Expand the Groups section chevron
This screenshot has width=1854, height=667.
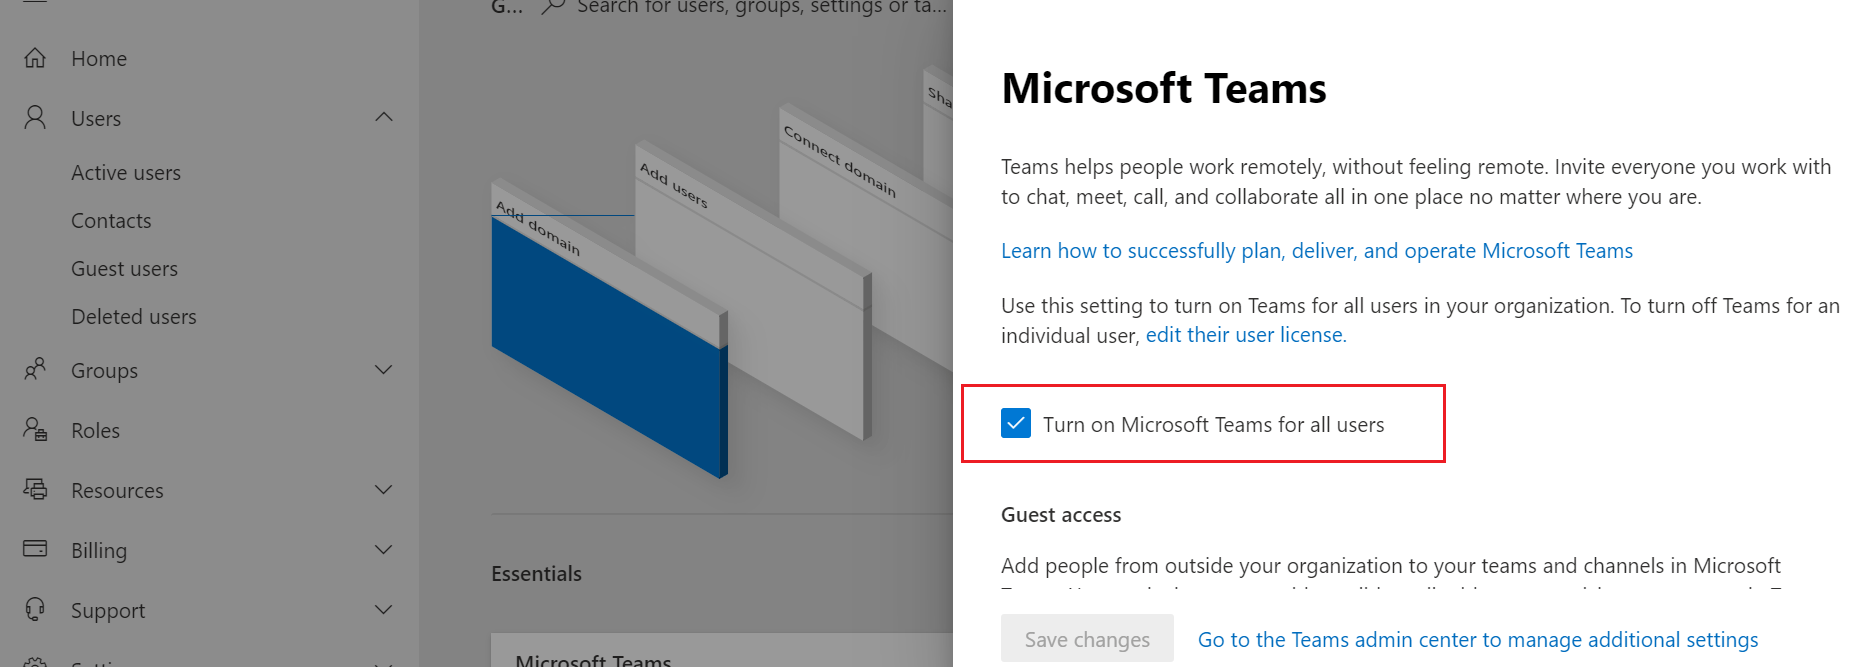click(383, 370)
